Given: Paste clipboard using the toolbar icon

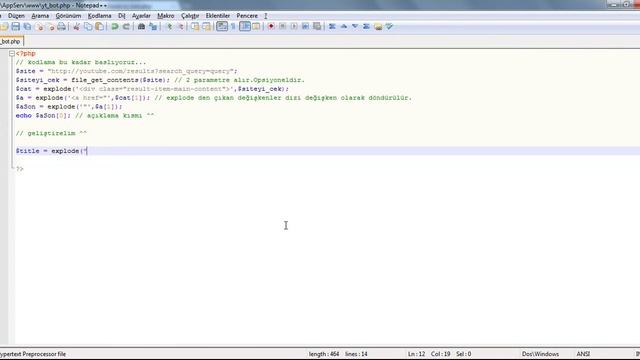Looking at the screenshot, I should pos(99,27).
